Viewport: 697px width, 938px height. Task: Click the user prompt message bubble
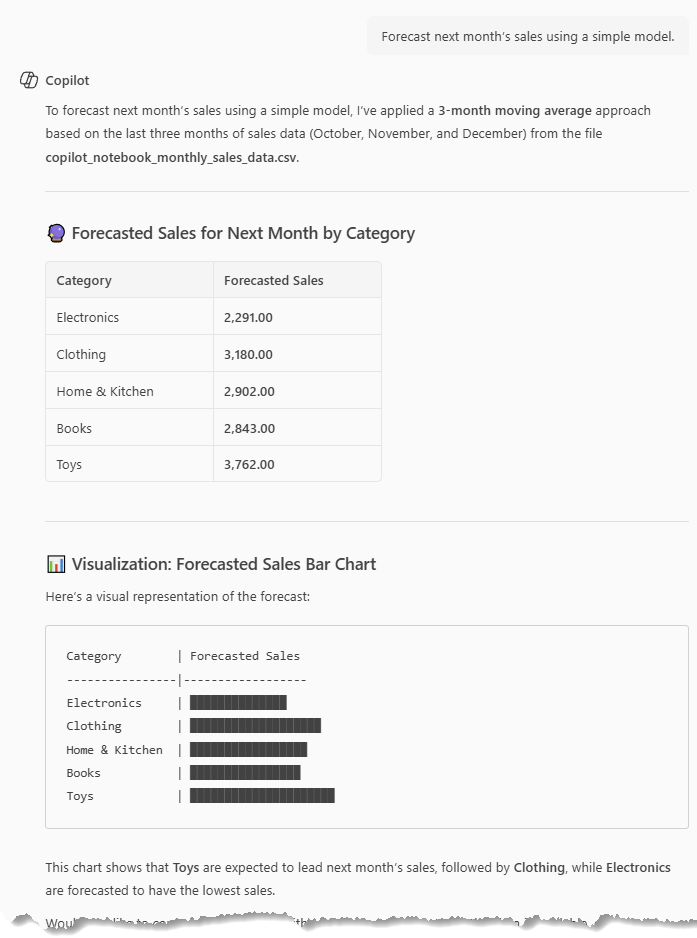[527, 37]
